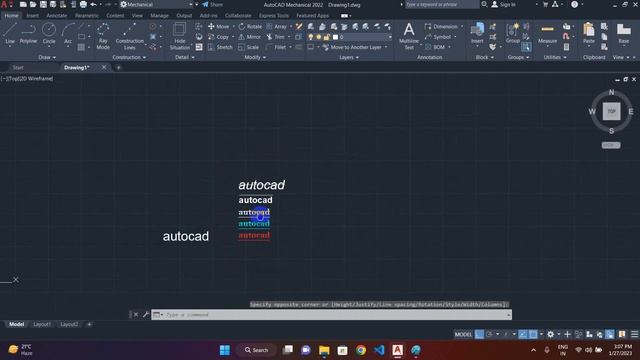Click Sign In

click(503, 4)
